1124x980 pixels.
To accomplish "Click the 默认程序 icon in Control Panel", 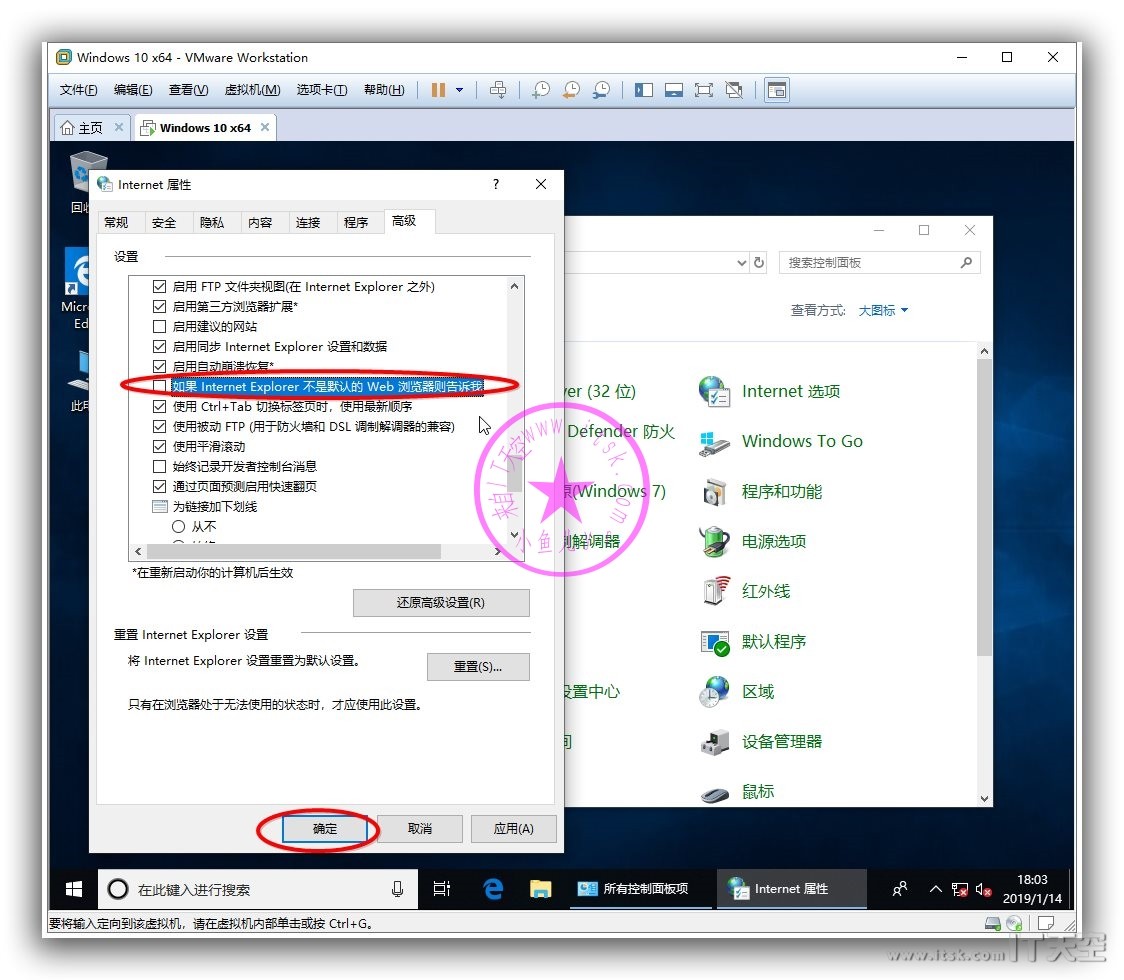I will point(715,642).
